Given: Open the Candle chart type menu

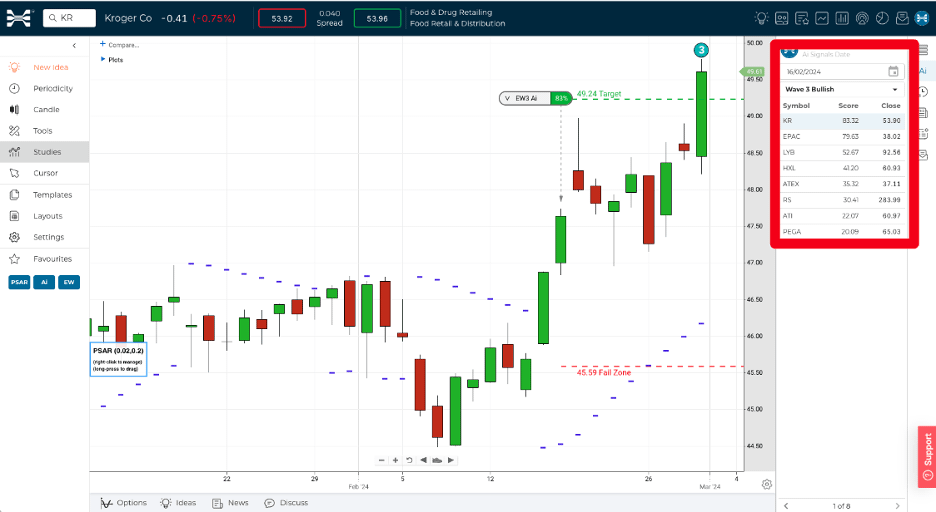Looking at the screenshot, I should (45, 110).
